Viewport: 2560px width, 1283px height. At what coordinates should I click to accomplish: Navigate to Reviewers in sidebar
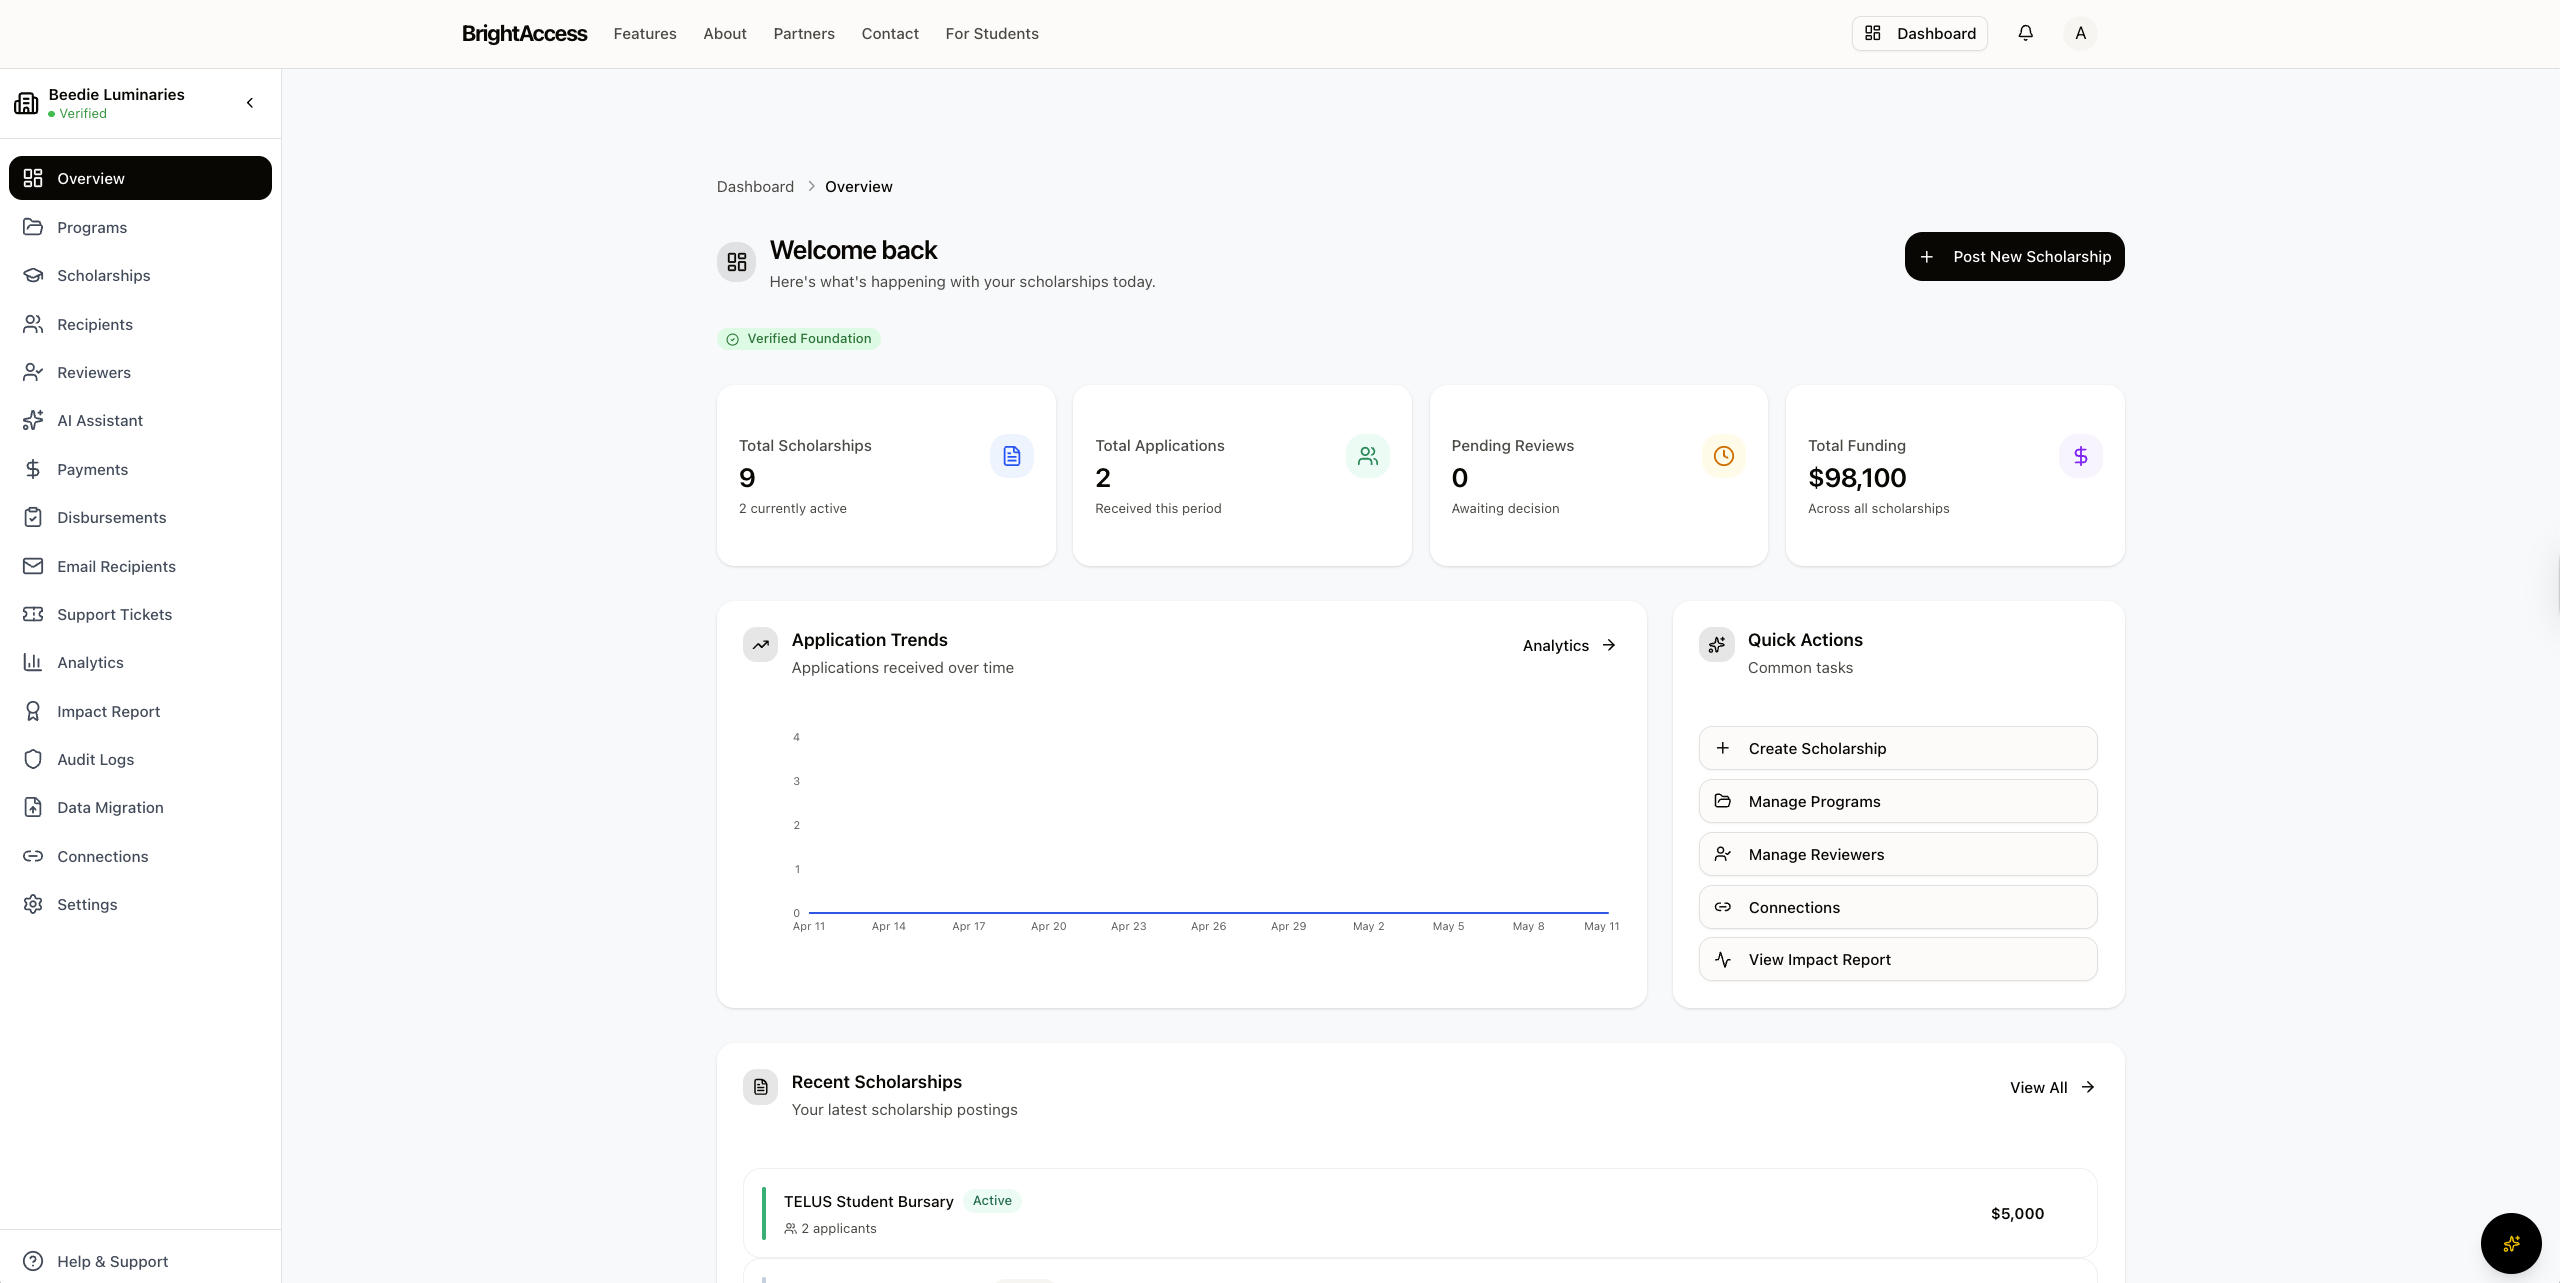click(x=140, y=372)
